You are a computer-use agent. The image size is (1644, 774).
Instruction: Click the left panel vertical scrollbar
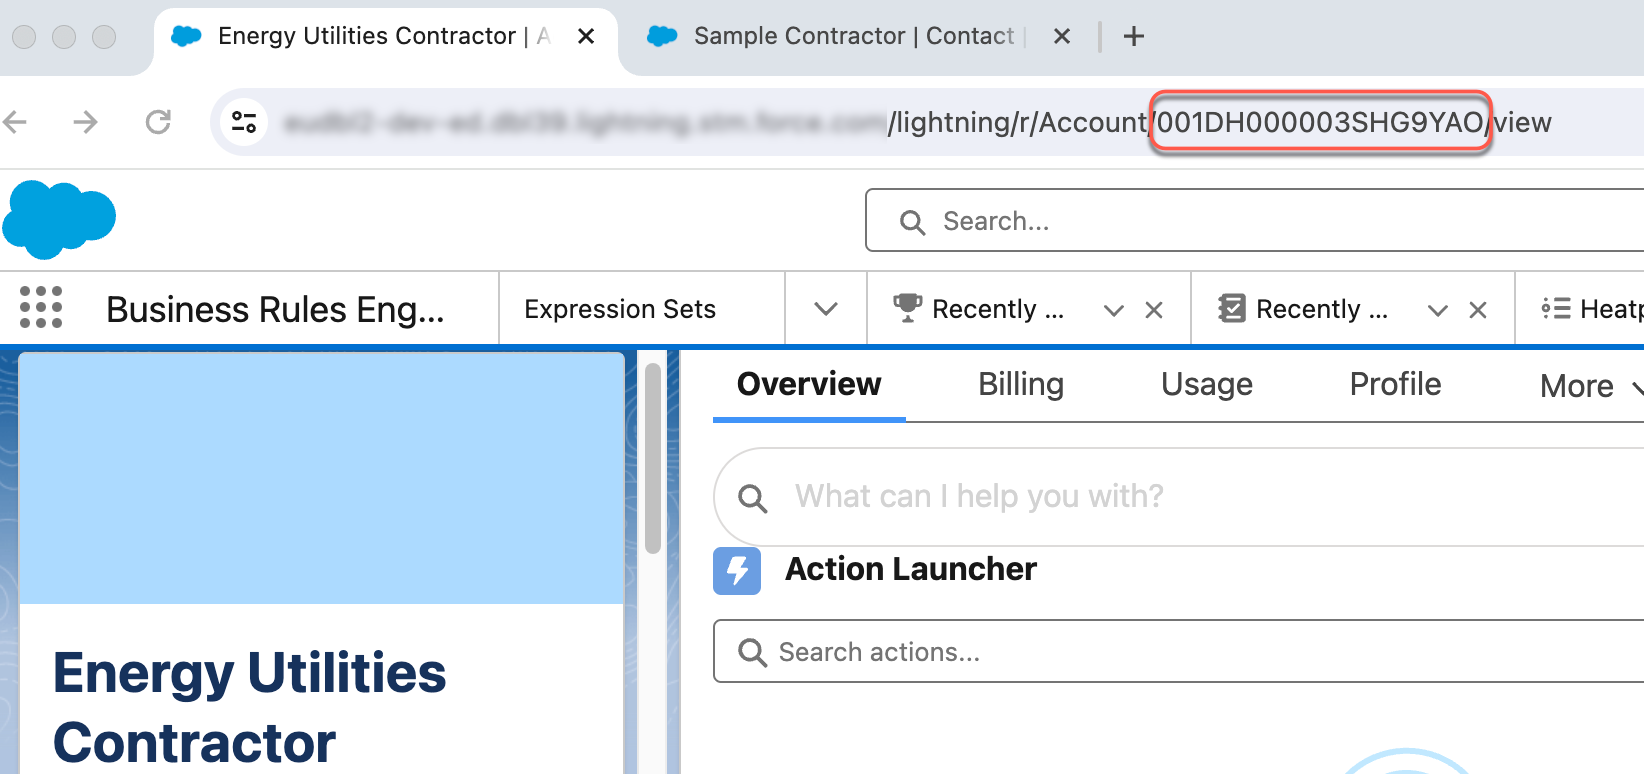[653, 458]
